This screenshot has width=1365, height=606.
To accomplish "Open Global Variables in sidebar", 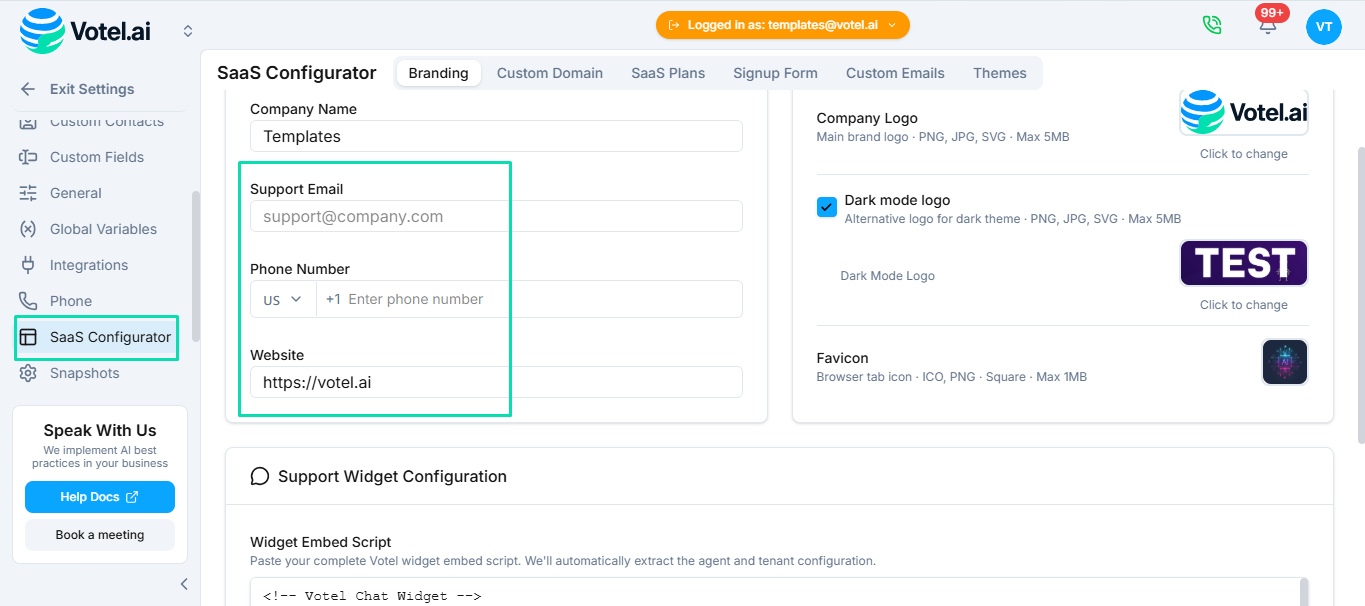I will (103, 229).
